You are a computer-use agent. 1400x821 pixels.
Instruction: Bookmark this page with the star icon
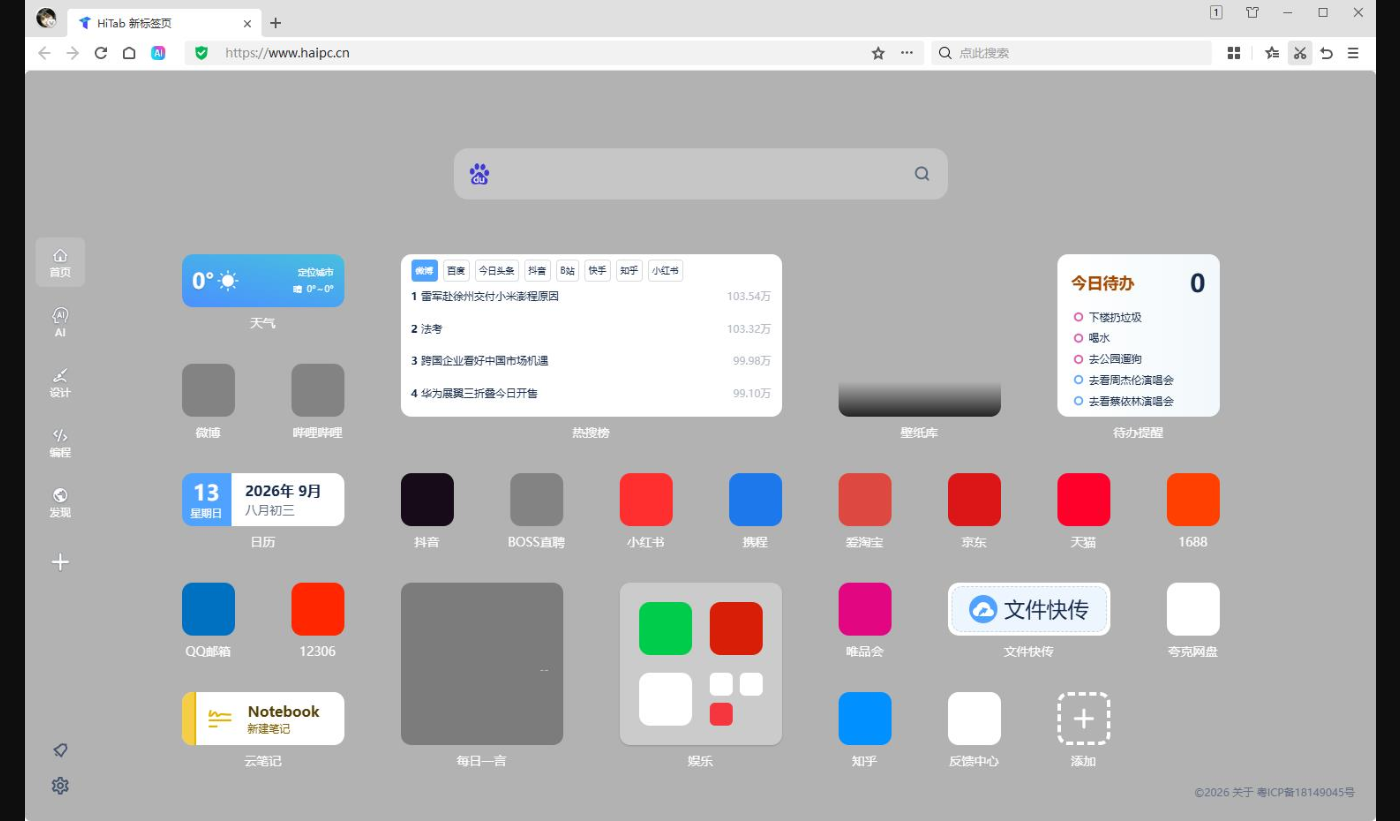pyautogui.click(x=878, y=53)
